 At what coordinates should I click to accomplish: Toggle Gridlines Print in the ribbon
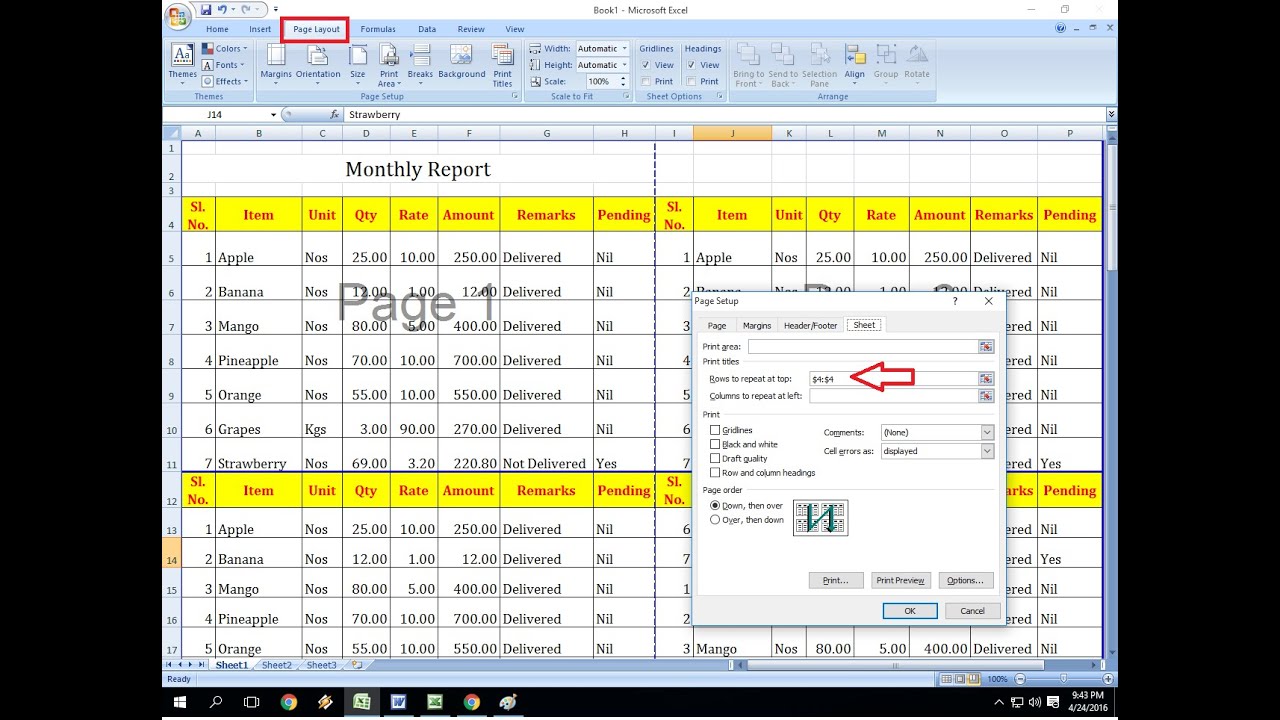click(x=646, y=81)
